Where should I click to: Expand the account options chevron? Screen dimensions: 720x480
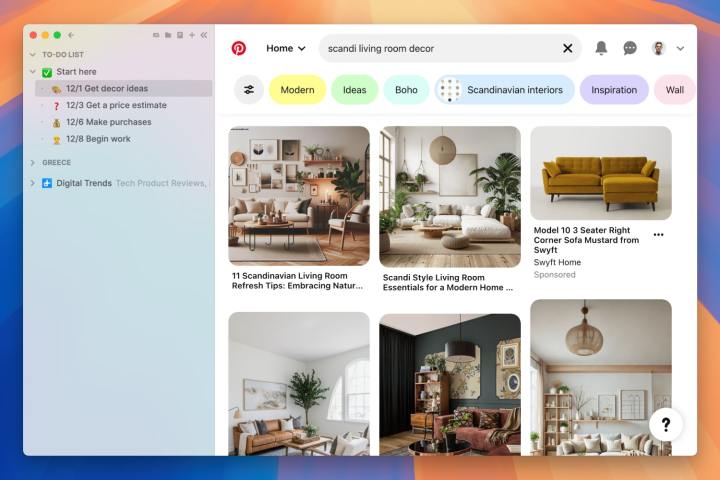[681, 48]
